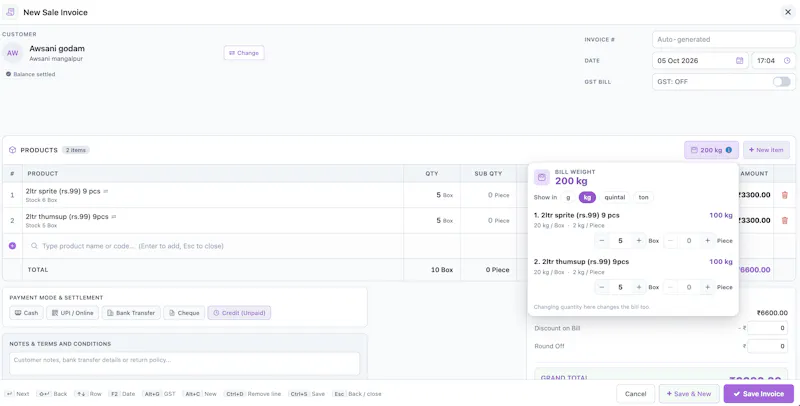Click the search magnifier icon in product row

tap(34, 246)
